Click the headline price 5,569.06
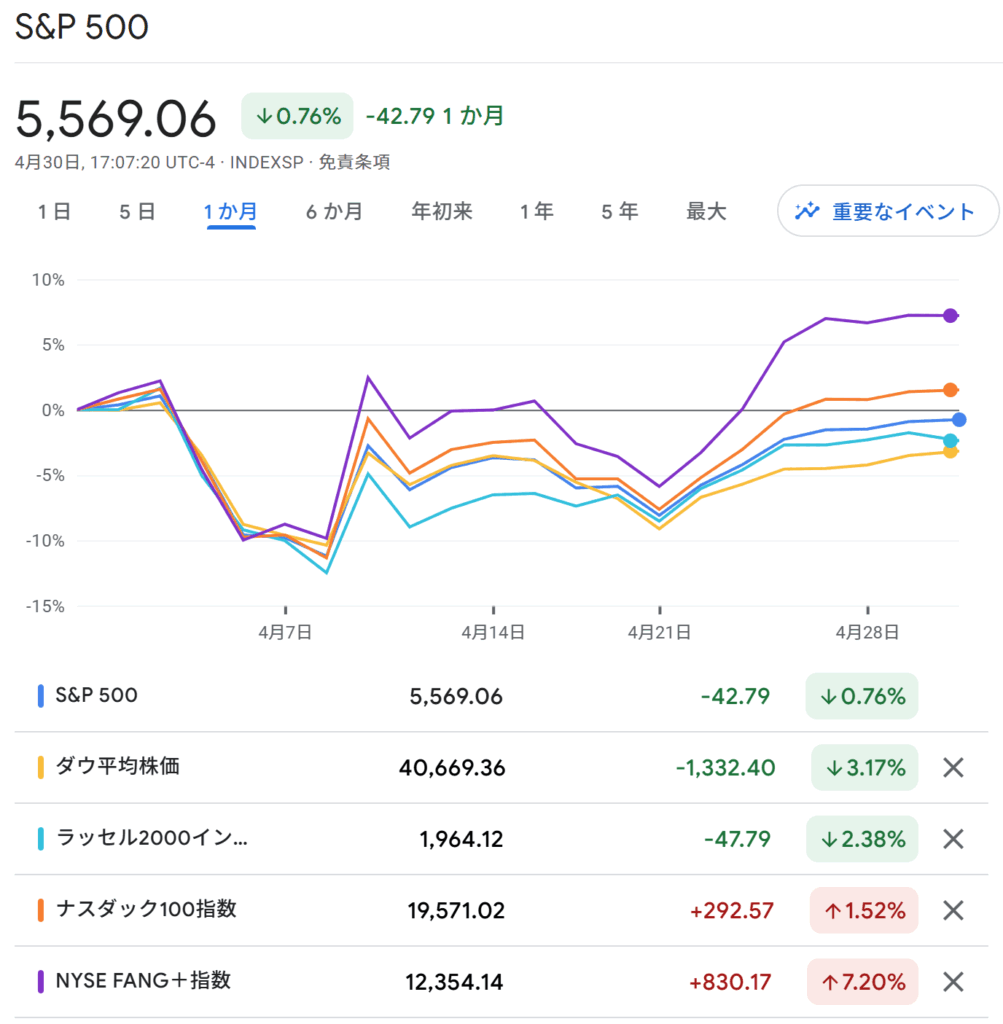Screen dimensions: 1003x1024 point(116,119)
